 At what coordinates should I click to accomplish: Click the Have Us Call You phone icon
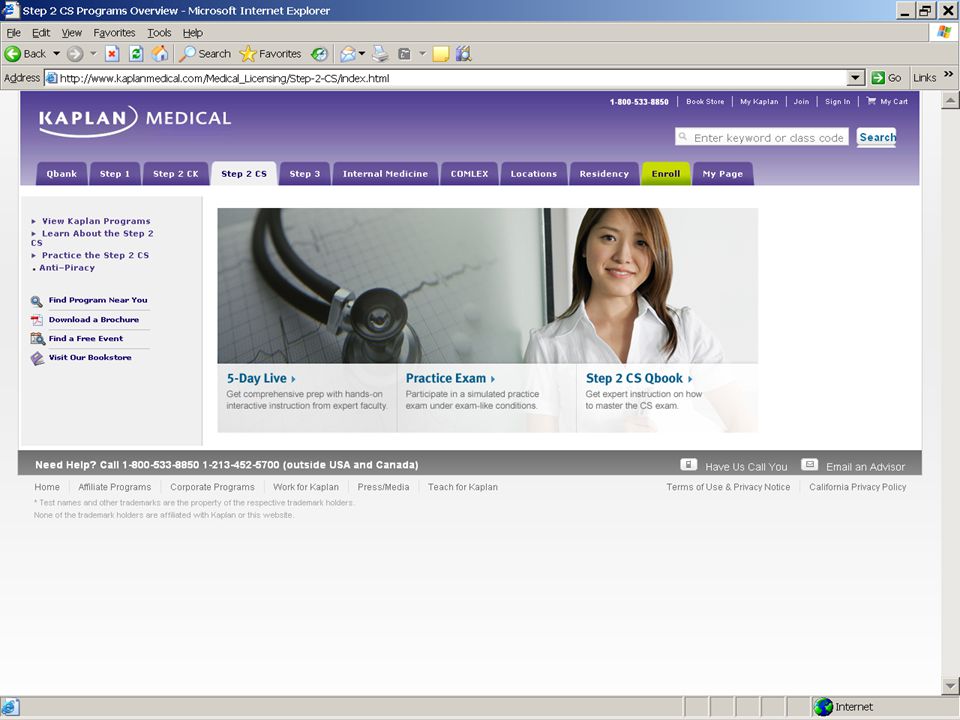tap(689, 465)
